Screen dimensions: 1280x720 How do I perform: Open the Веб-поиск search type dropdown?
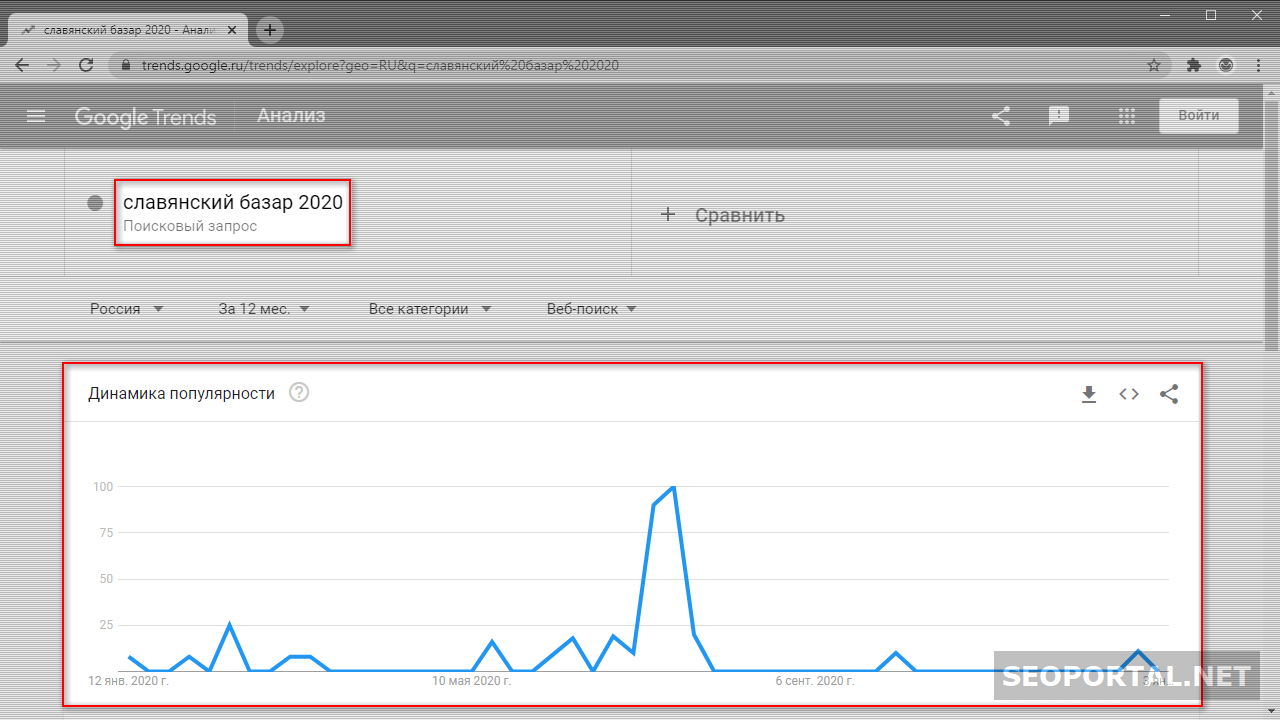(591, 309)
